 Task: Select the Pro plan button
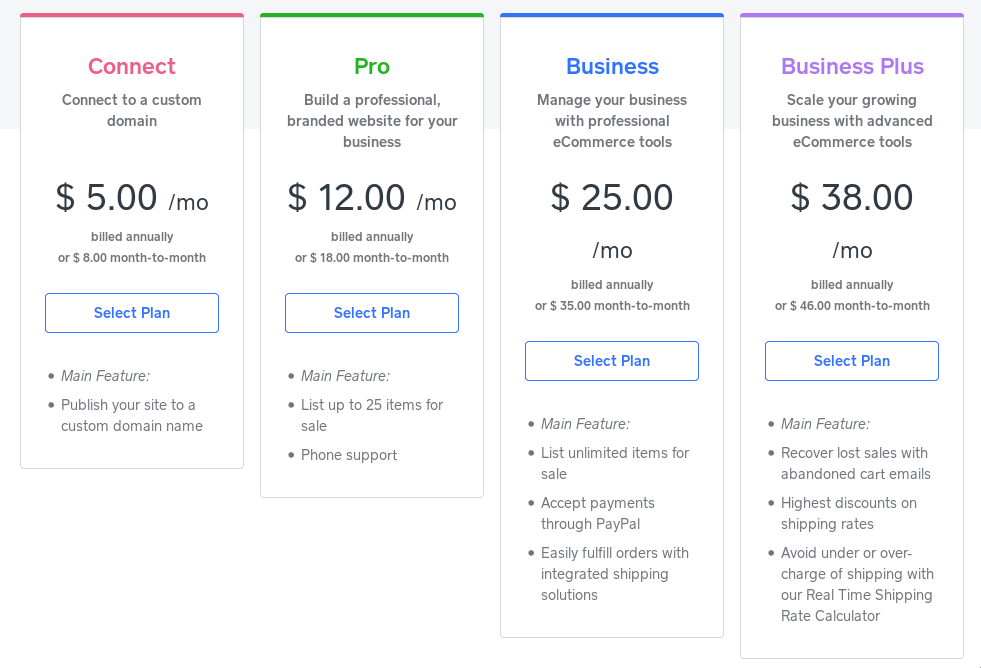(x=372, y=313)
